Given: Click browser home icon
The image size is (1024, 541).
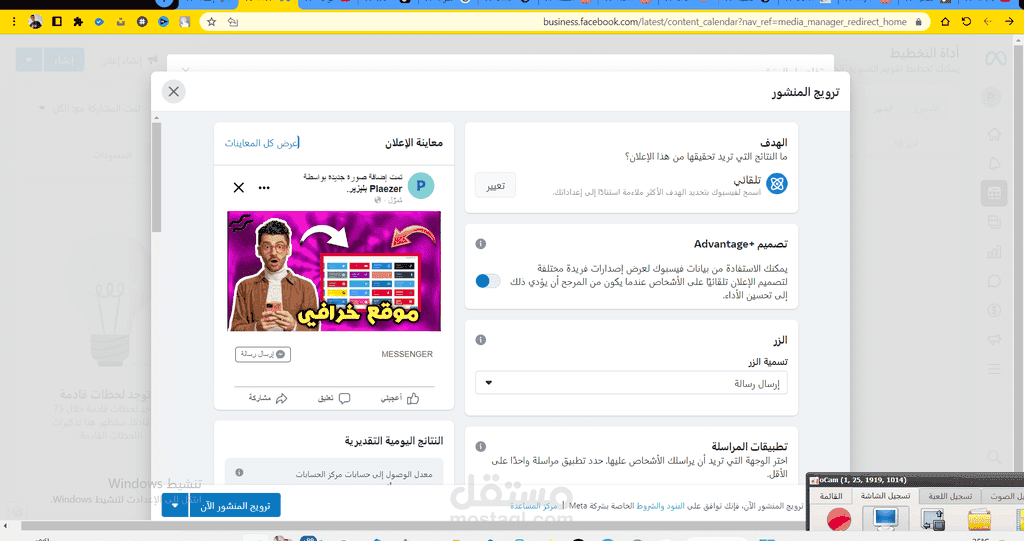Looking at the screenshot, I should click(x=945, y=22).
